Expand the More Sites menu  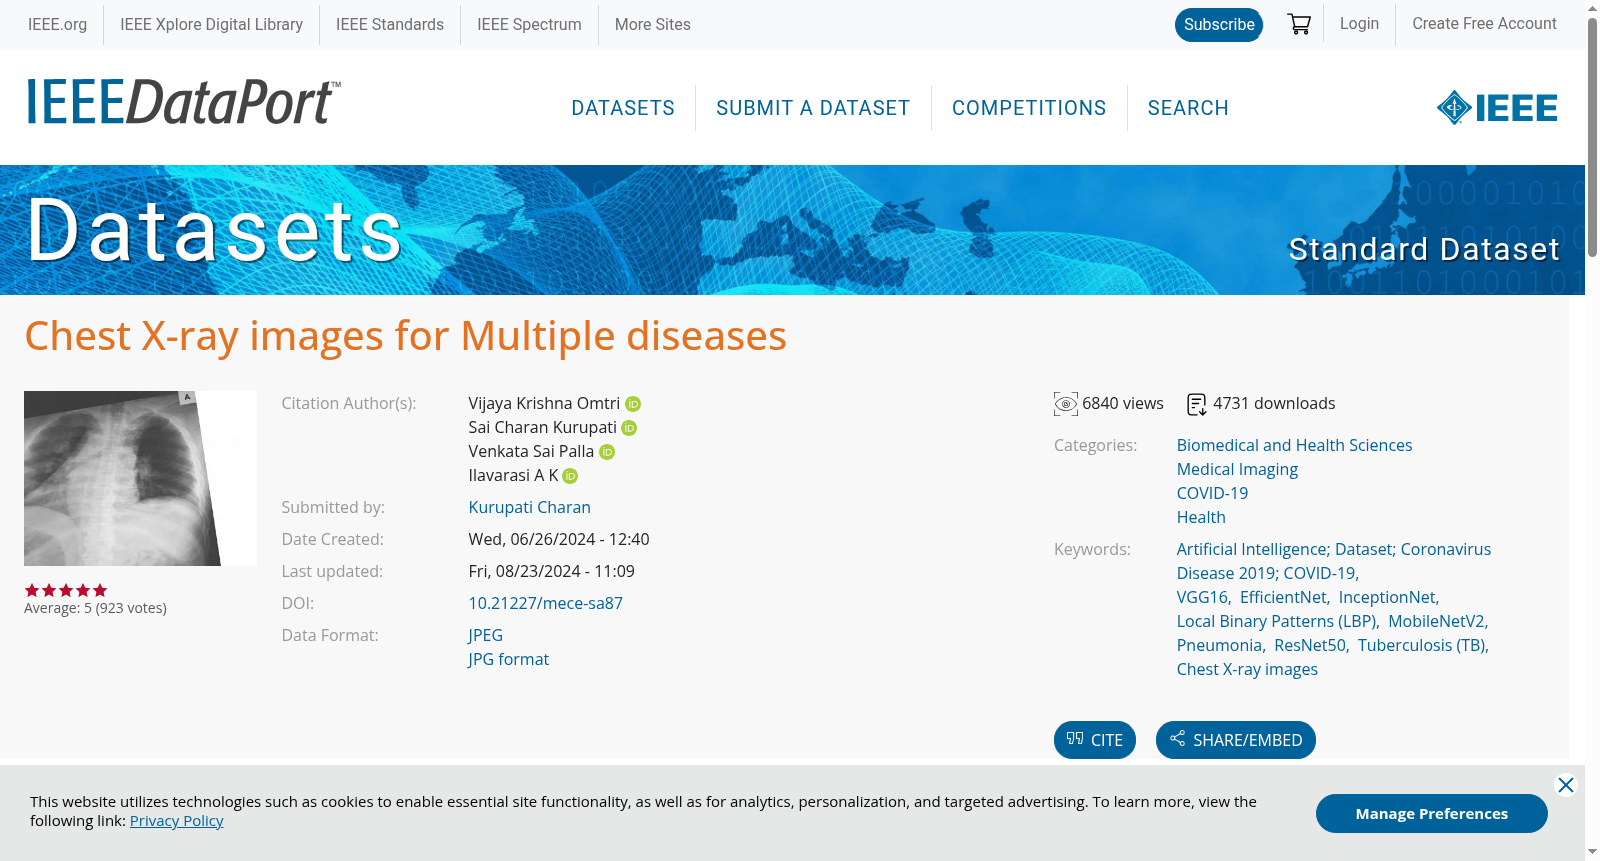coord(652,25)
